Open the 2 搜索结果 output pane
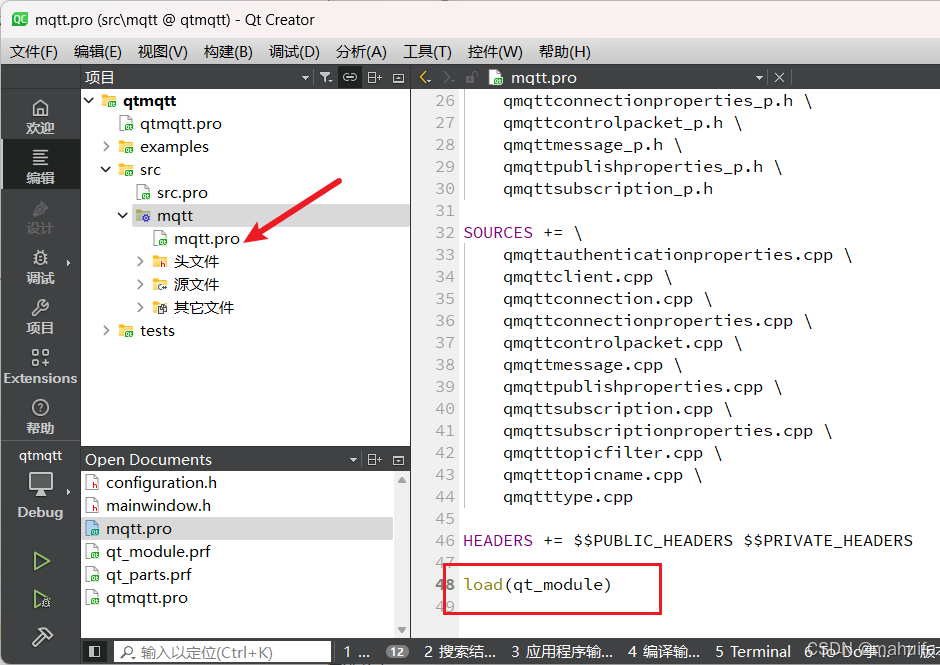 coord(459,652)
